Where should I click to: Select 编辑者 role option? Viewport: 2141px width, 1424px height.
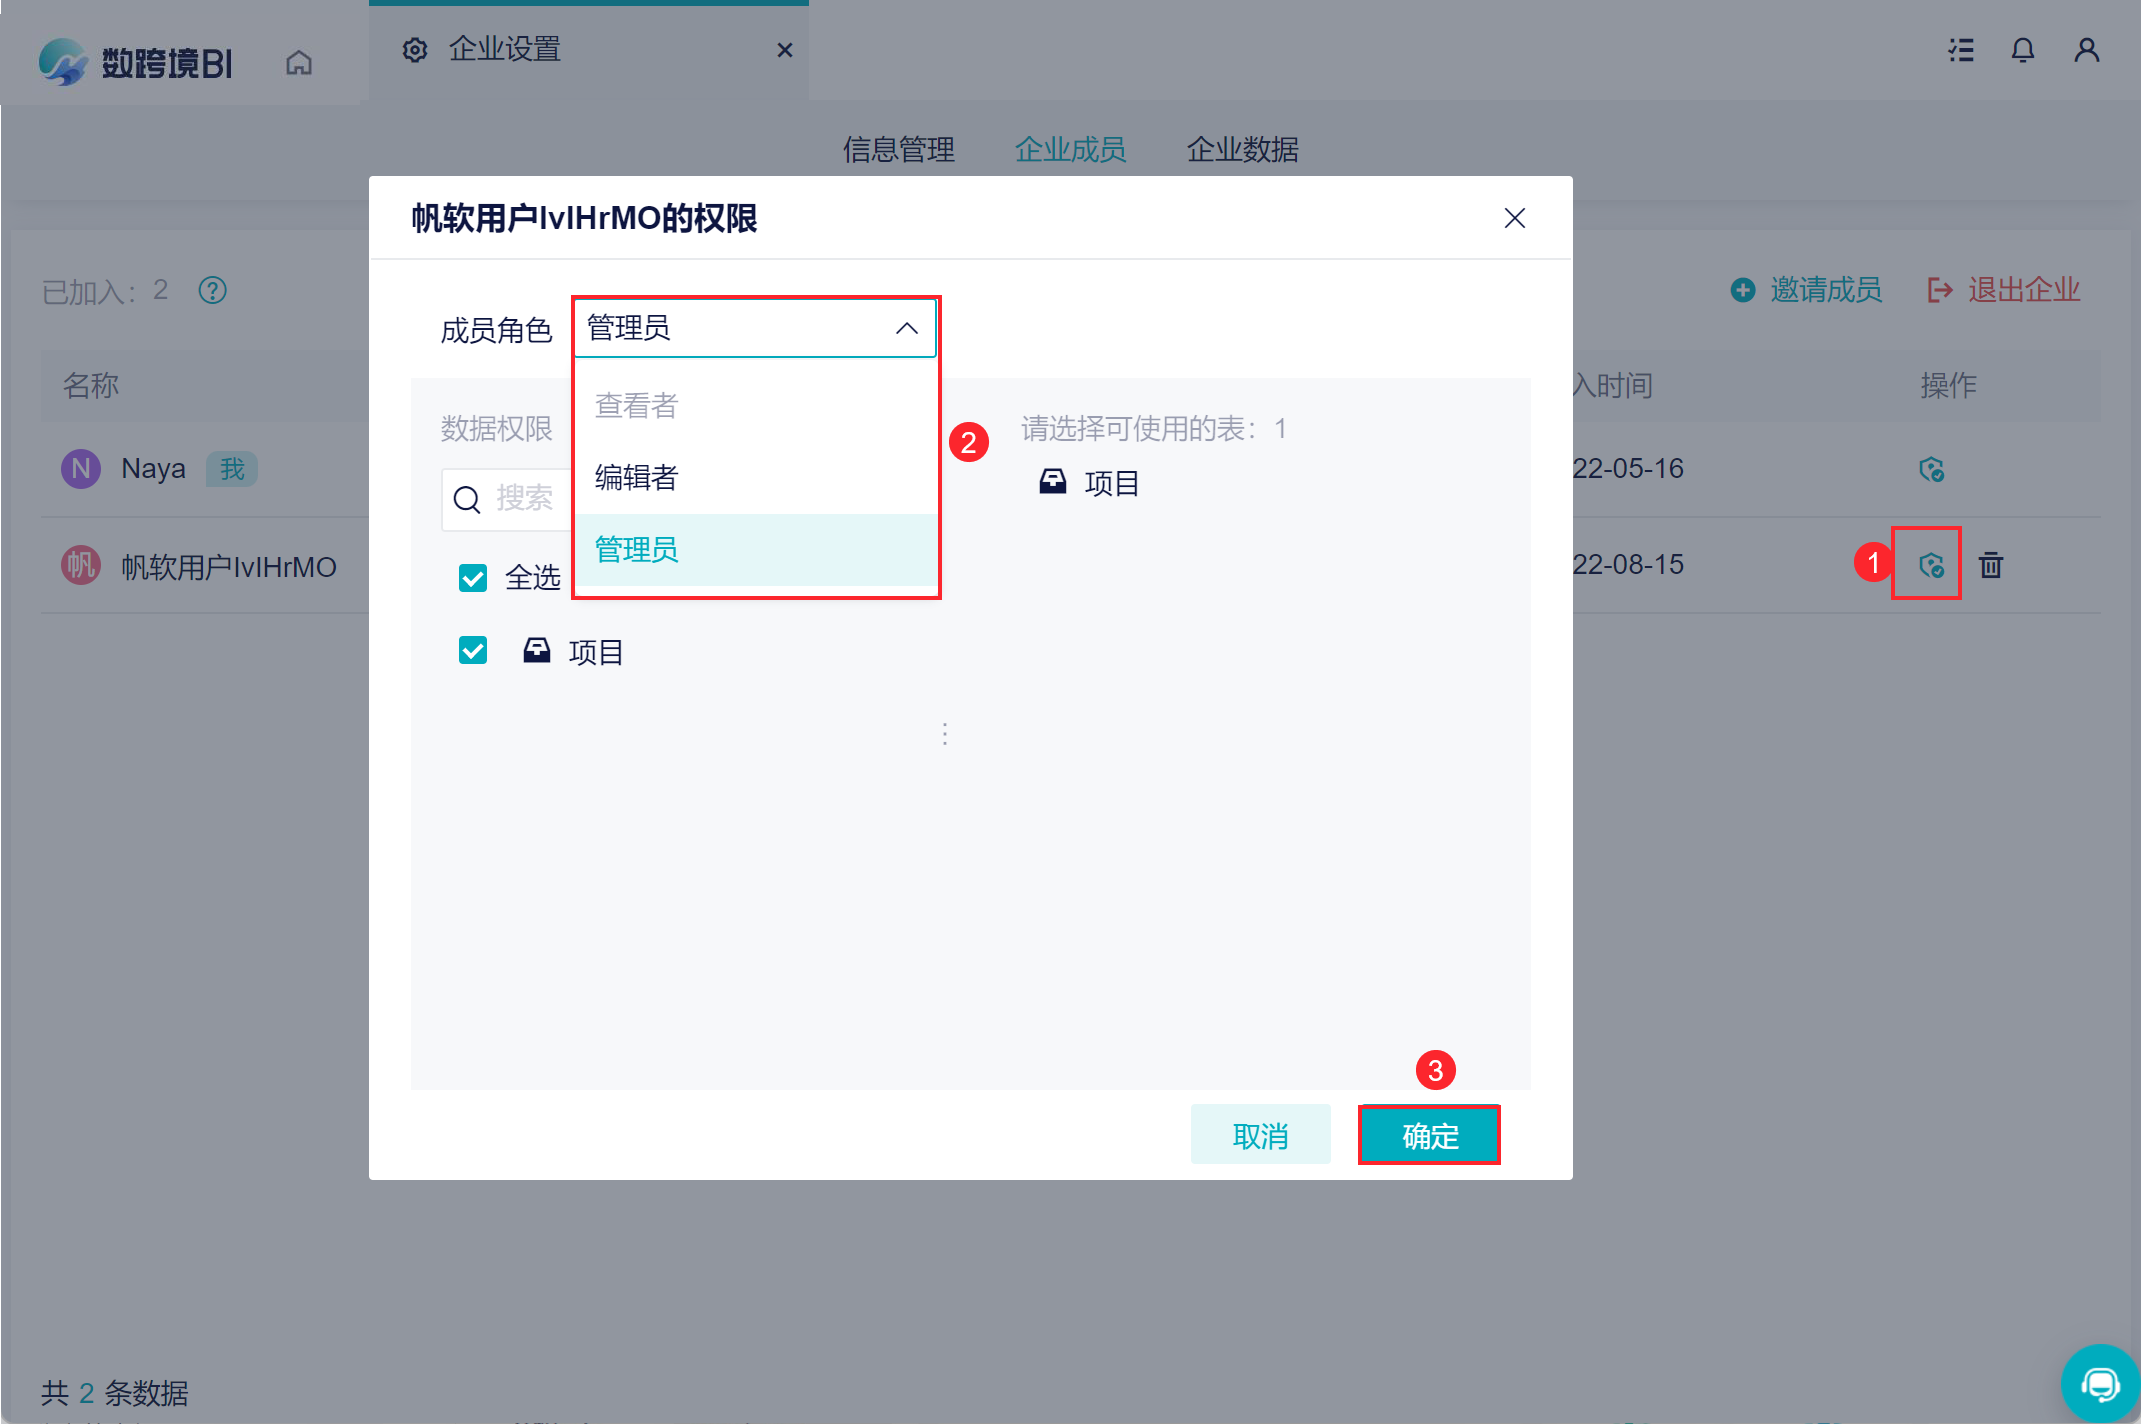coord(636,477)
